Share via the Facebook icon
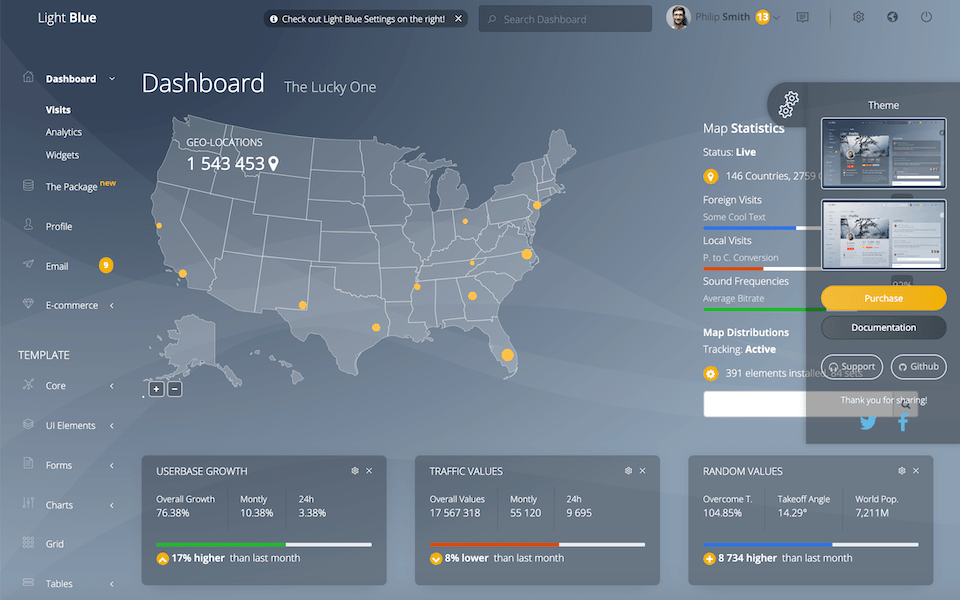 point(903,422)
